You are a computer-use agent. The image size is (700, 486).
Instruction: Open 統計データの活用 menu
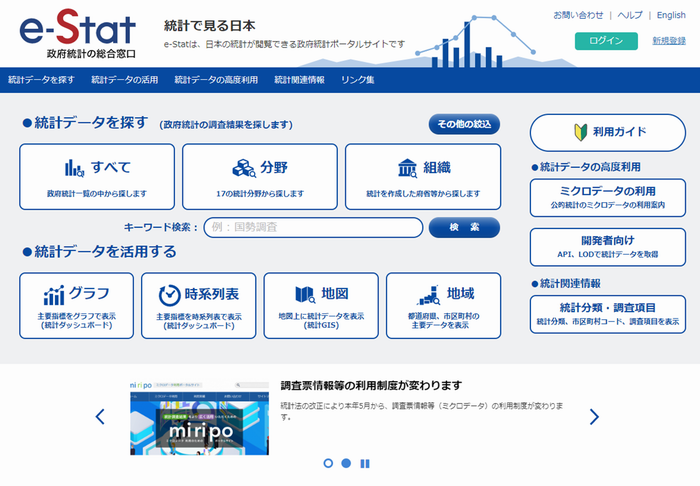click(x=125, y=80)
